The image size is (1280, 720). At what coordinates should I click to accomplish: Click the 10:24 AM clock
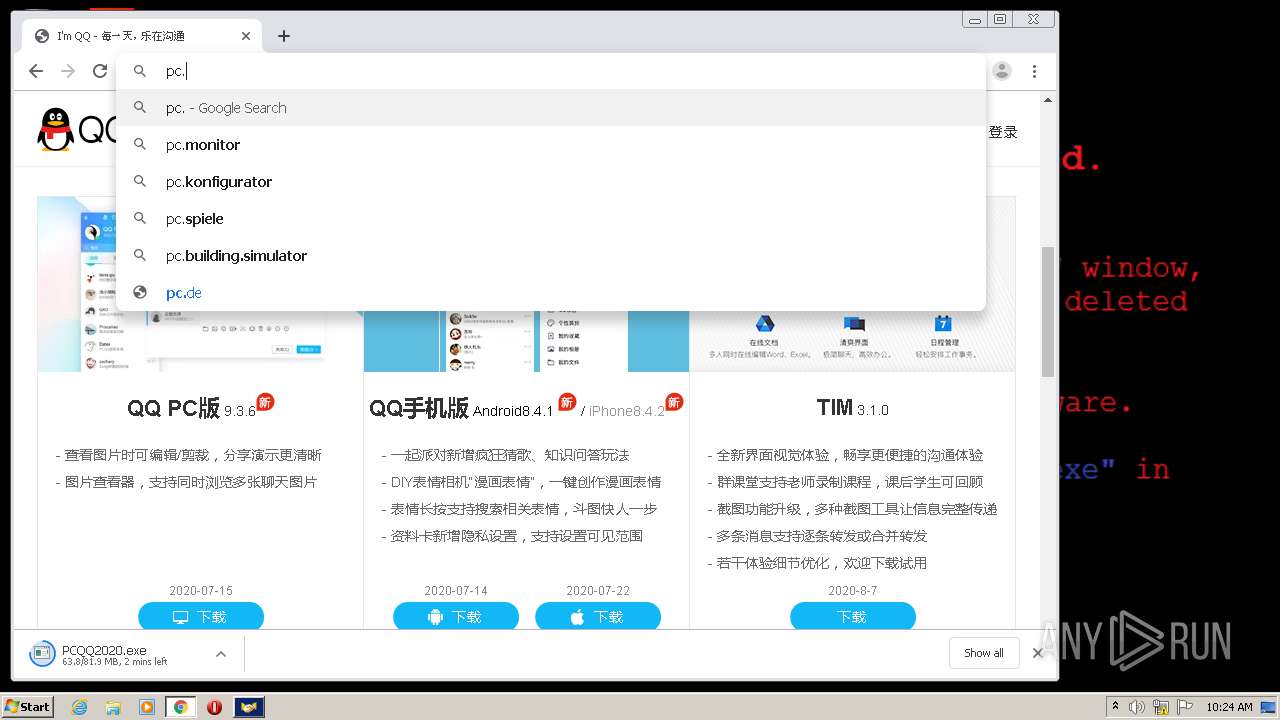1229,707
